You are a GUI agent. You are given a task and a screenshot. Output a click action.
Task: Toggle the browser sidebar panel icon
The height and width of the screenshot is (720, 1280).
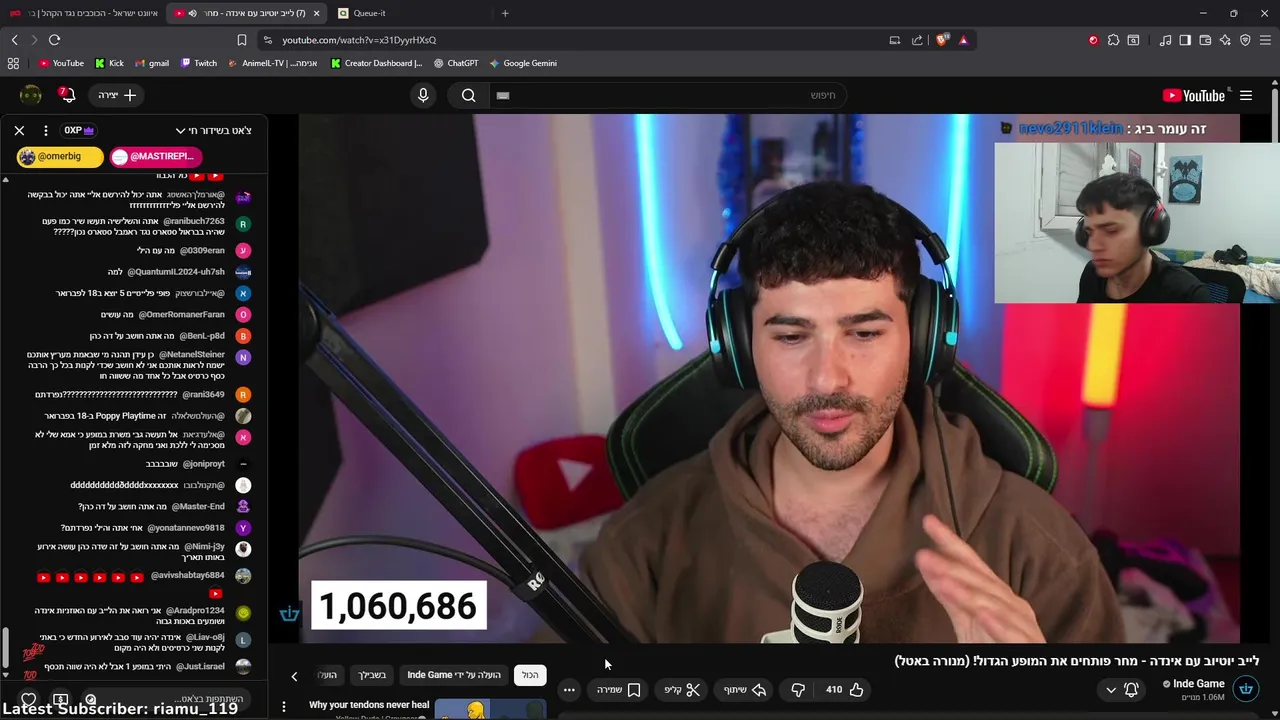tap(1185, 40)
